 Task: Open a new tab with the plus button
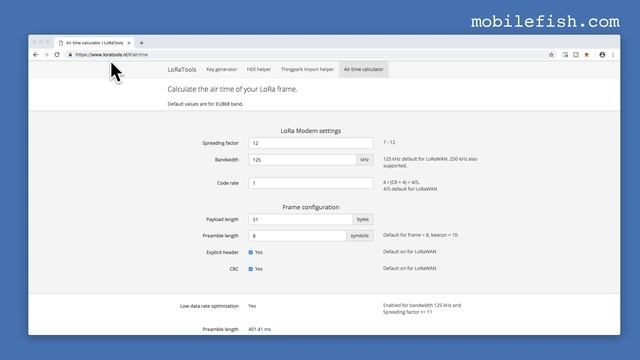(142, 43)
